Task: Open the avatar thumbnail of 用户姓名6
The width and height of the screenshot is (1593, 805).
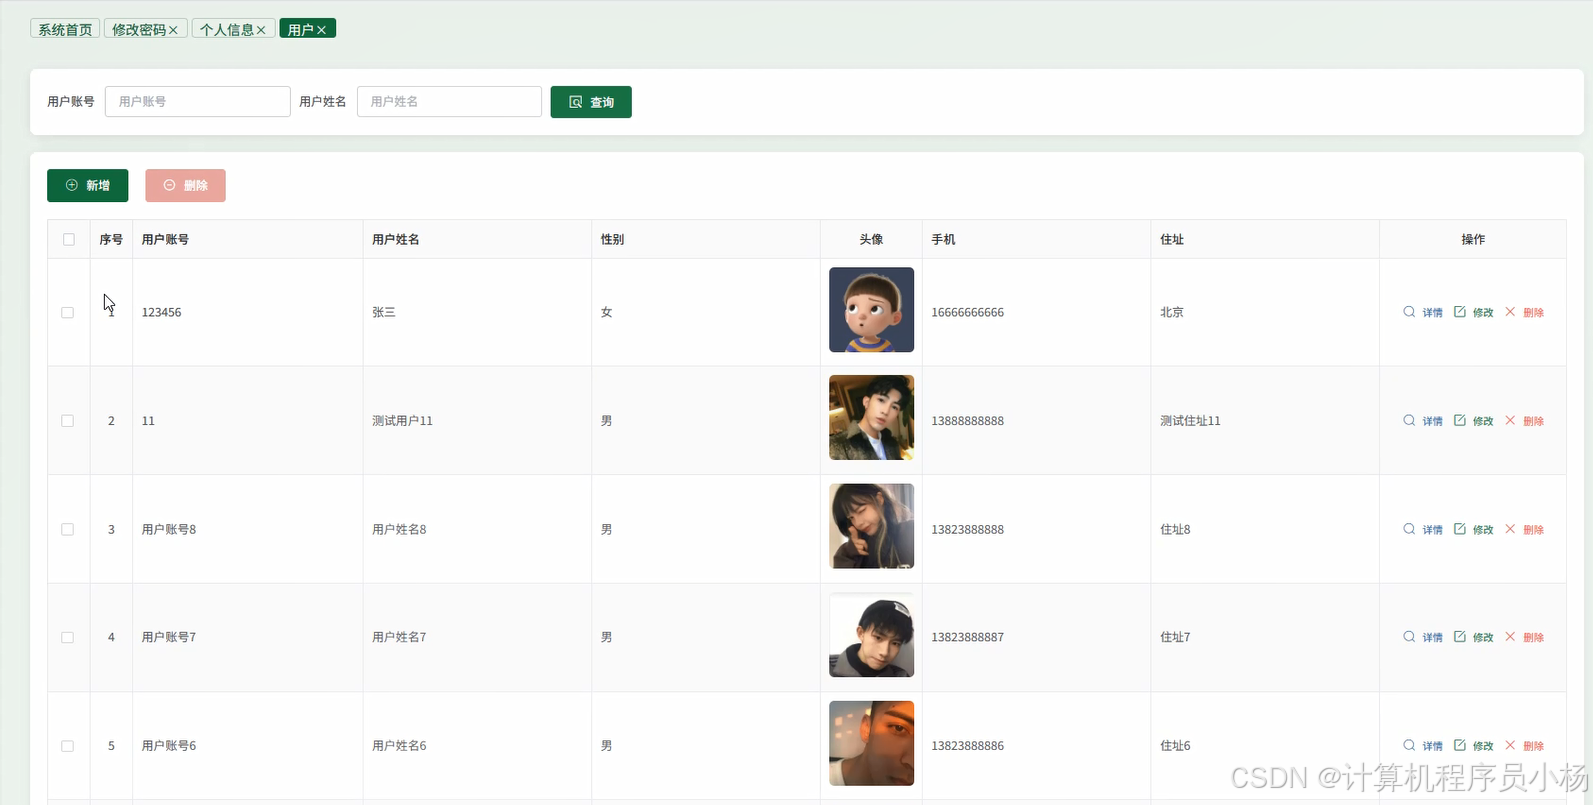Action: coord(871,743)
